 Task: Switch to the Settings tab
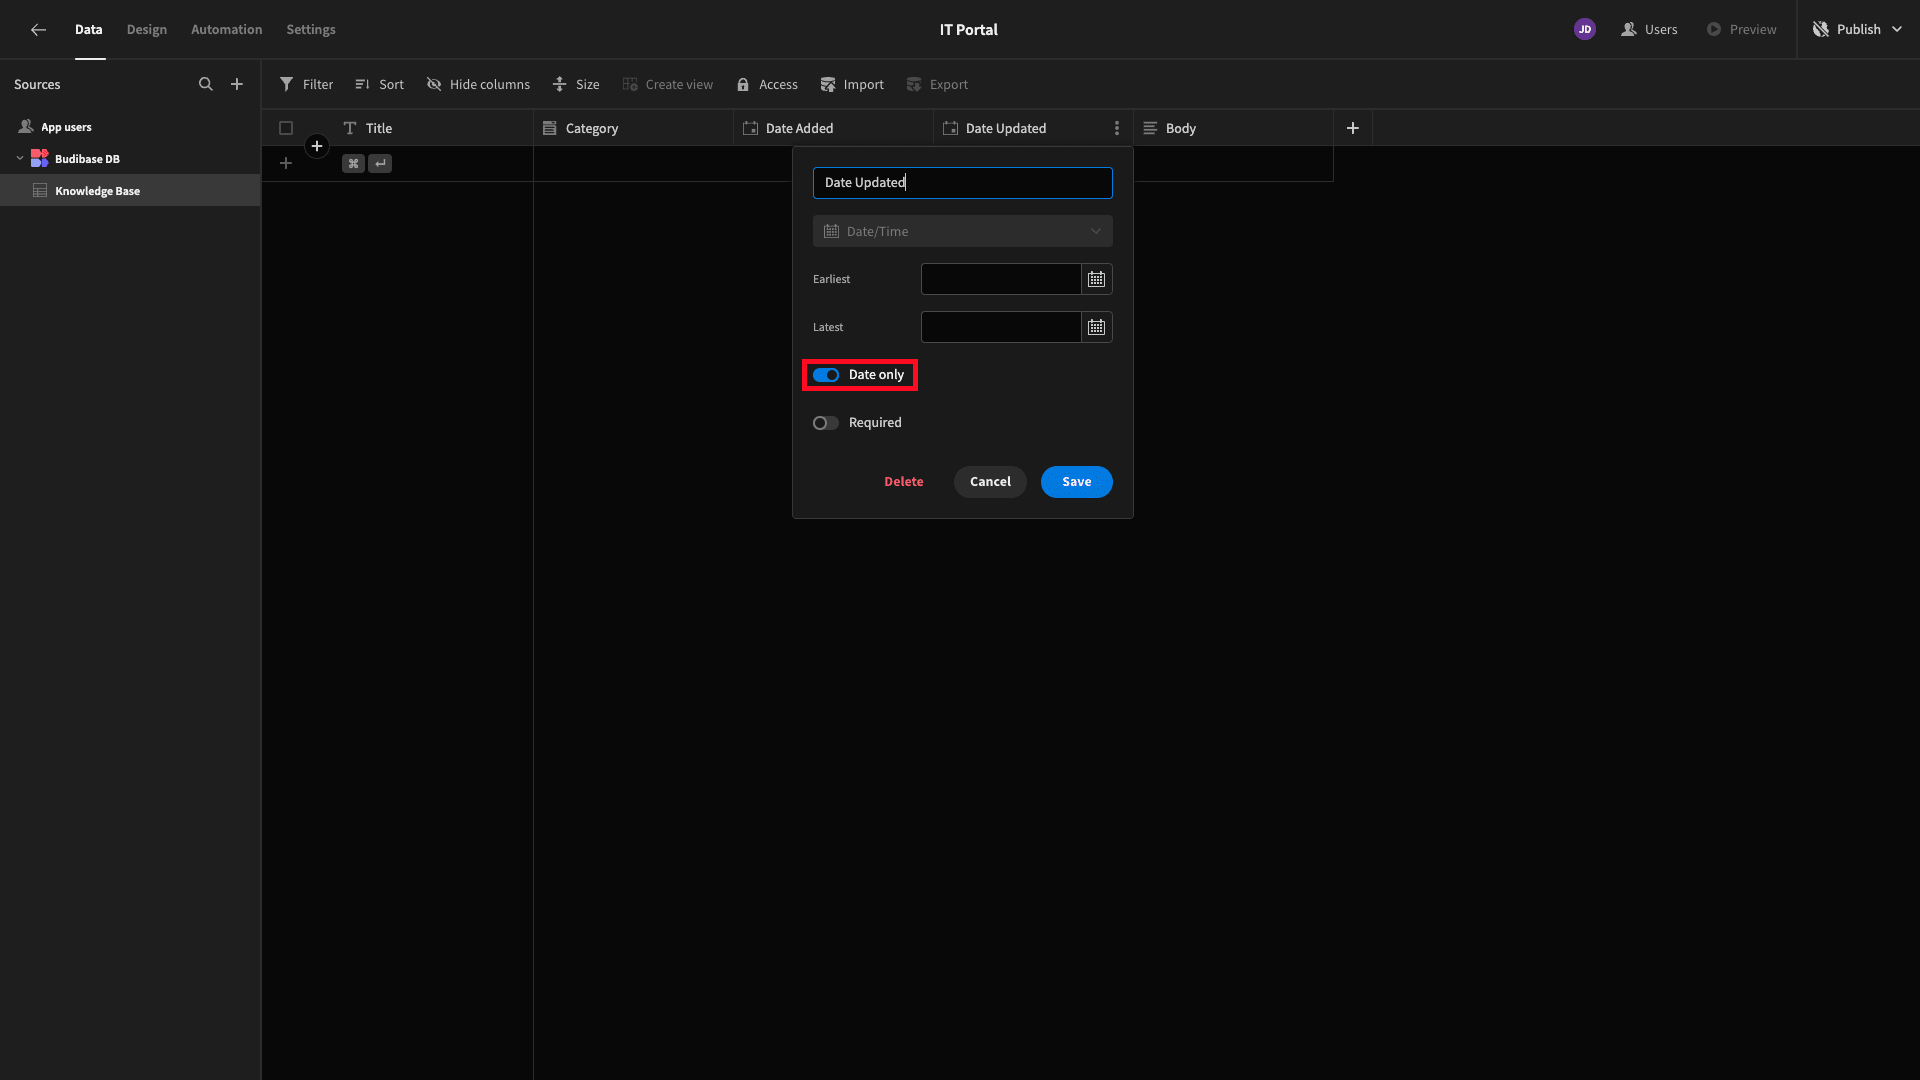tap(311, 29)
